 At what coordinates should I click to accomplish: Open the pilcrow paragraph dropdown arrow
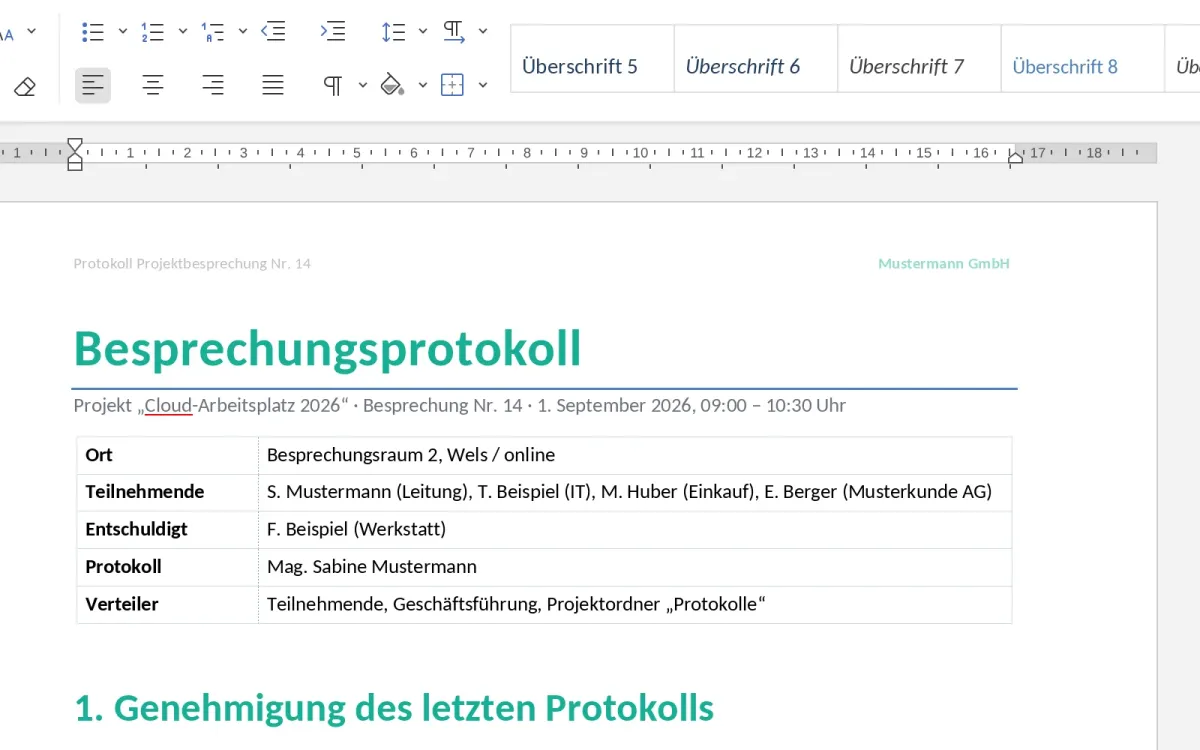pyautogui.click(x=362, y=86)
